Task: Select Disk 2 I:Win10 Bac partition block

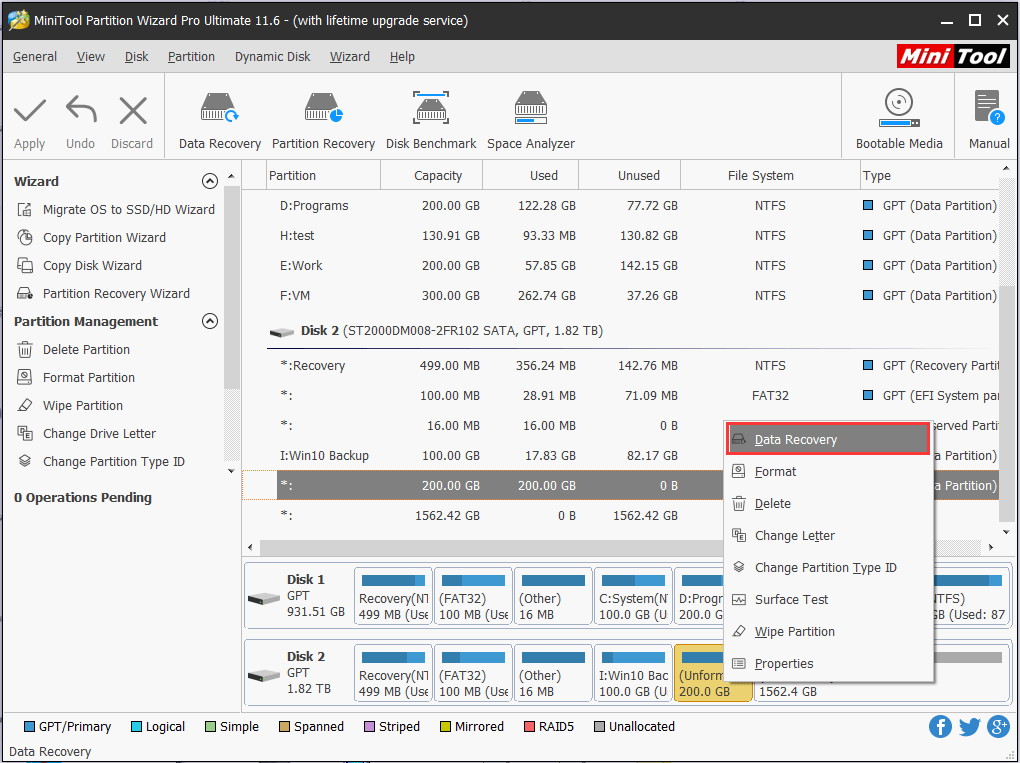Action: click(633, 673)
